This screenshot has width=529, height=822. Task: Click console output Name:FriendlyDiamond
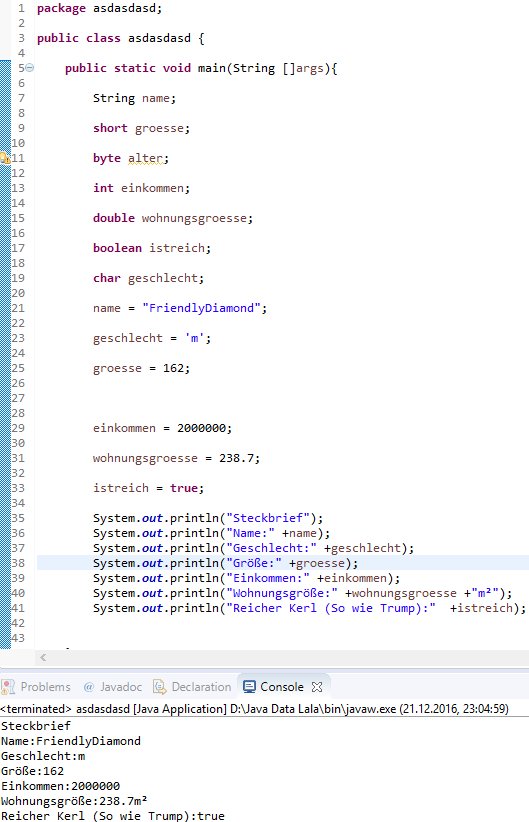(x=71, y=741)
